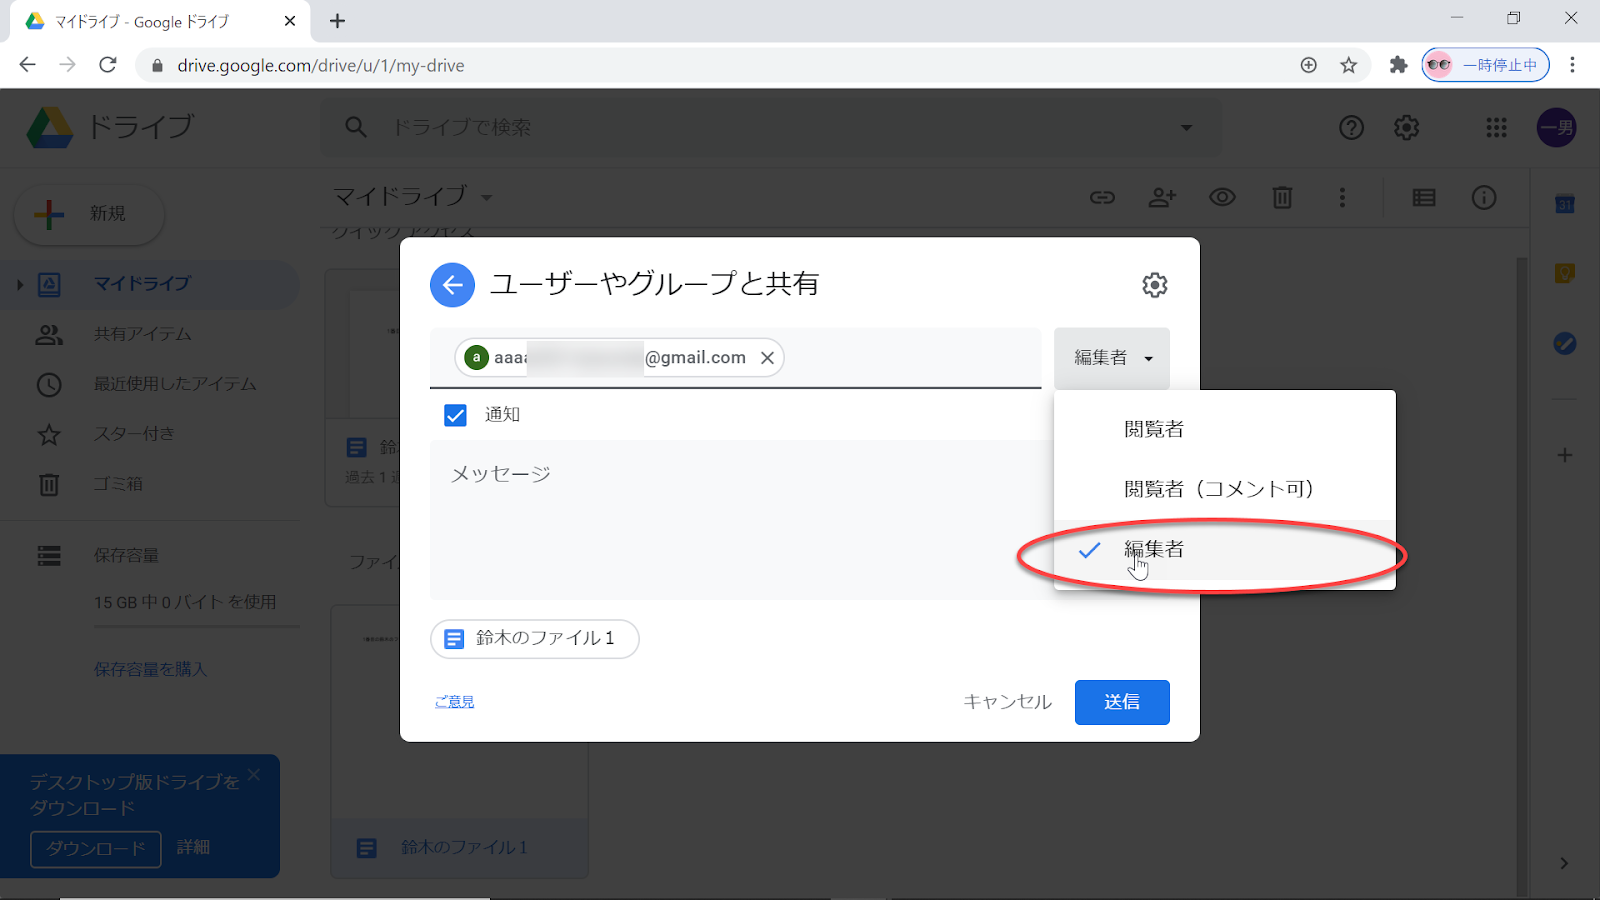Click browser back arrow

coord(27,65)
